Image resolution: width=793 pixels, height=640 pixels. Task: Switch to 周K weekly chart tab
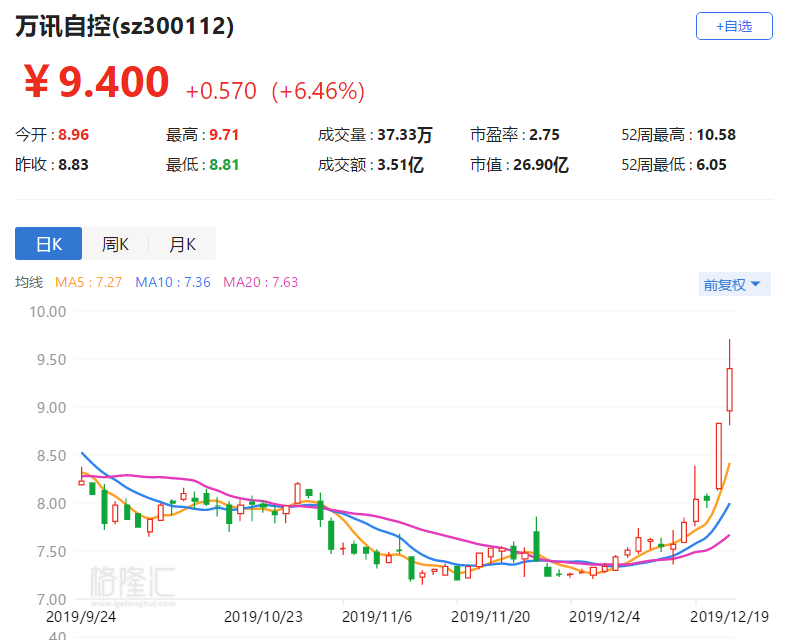click(115, 244)
